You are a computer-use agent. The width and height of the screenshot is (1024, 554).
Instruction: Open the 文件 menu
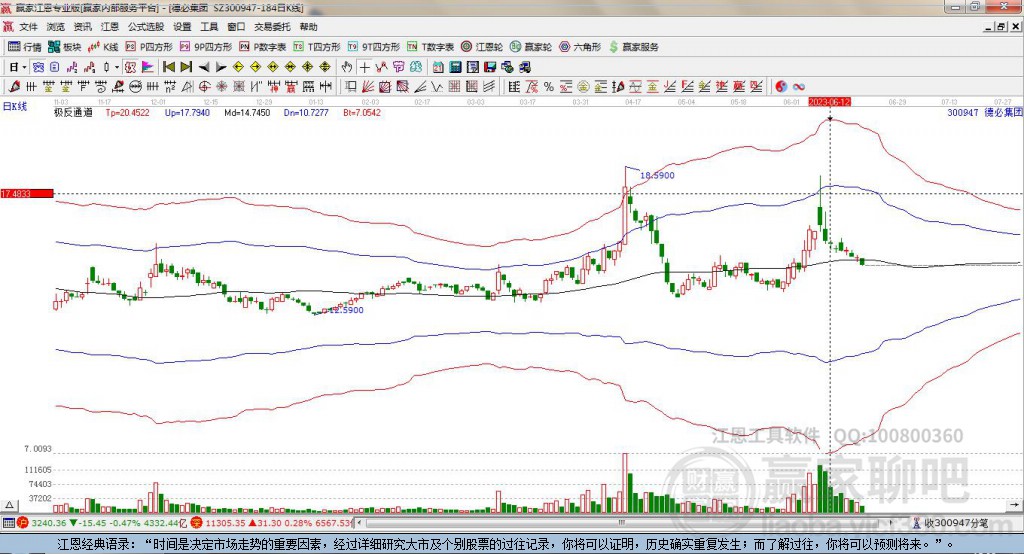[28, 27]
